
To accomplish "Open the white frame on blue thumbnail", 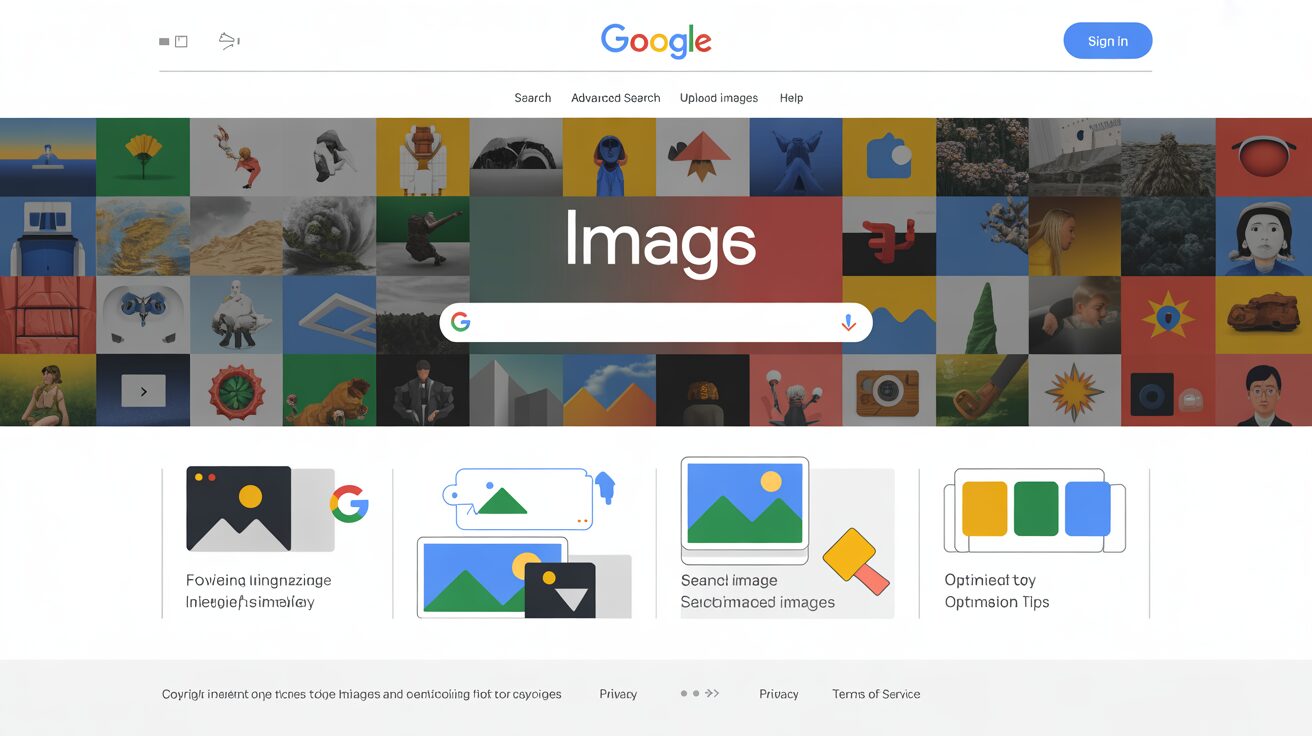I will tap(329, 315).
